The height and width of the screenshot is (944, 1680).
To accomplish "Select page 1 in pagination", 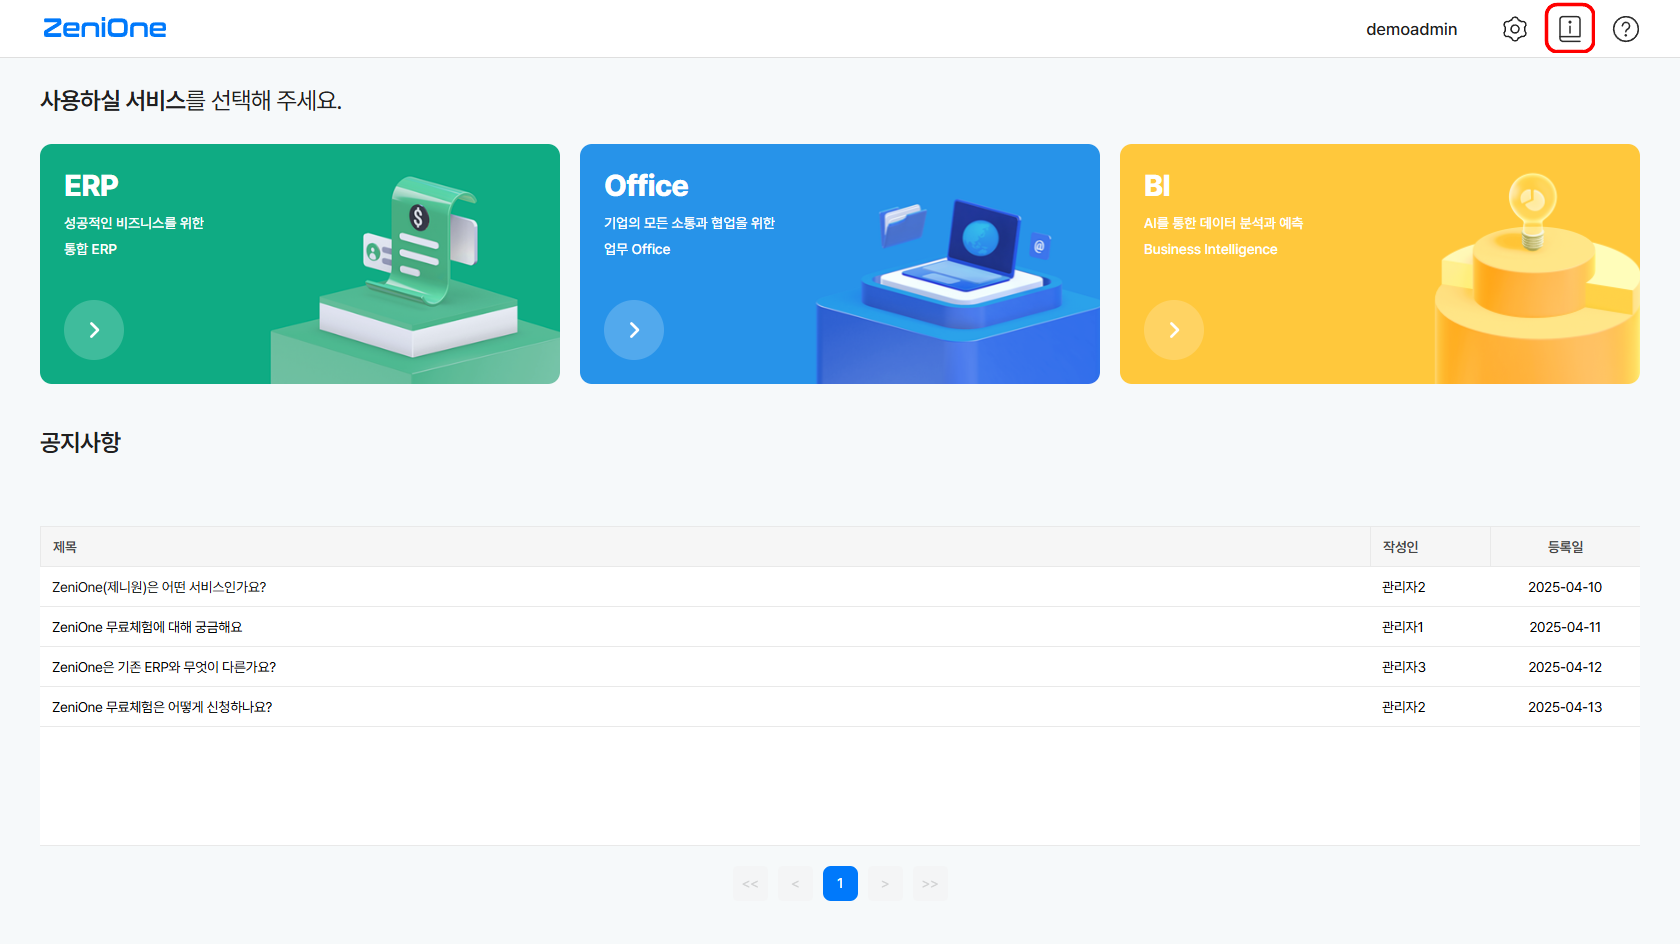I will pyautogui.click(x=840, y=884).
